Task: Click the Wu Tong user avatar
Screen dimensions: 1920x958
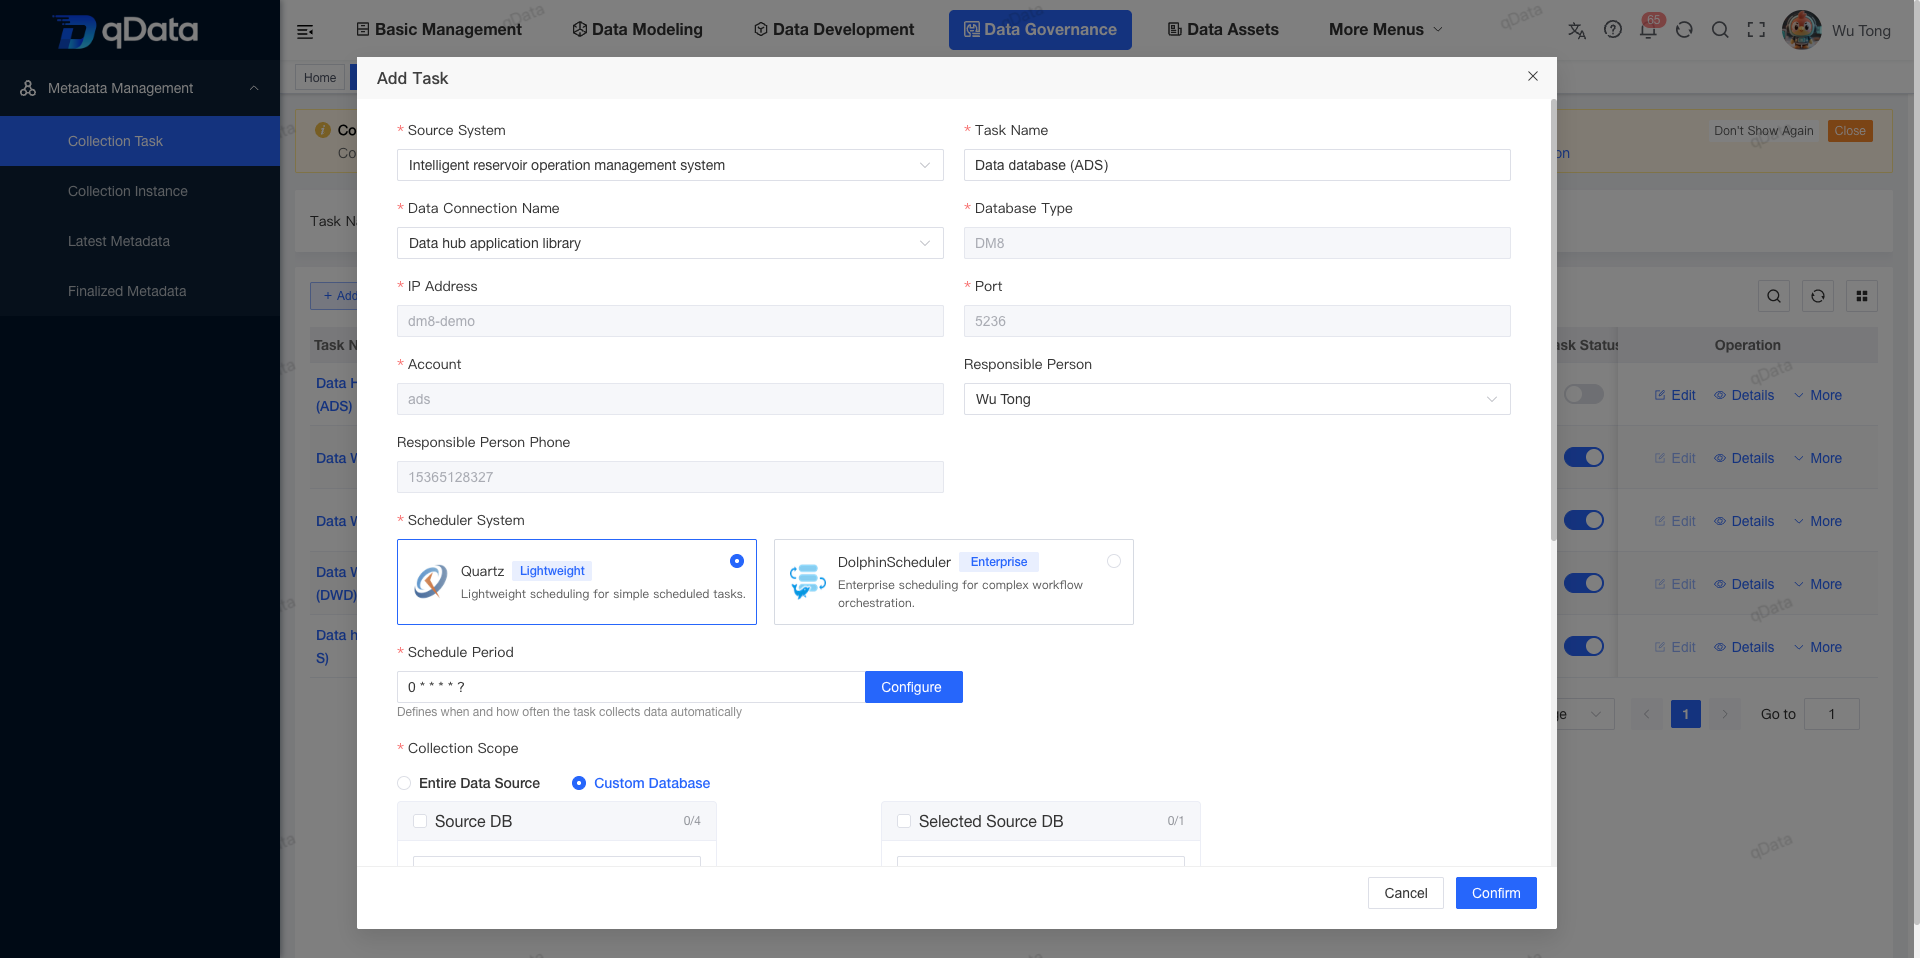Action: click(x=1802, y=30)
